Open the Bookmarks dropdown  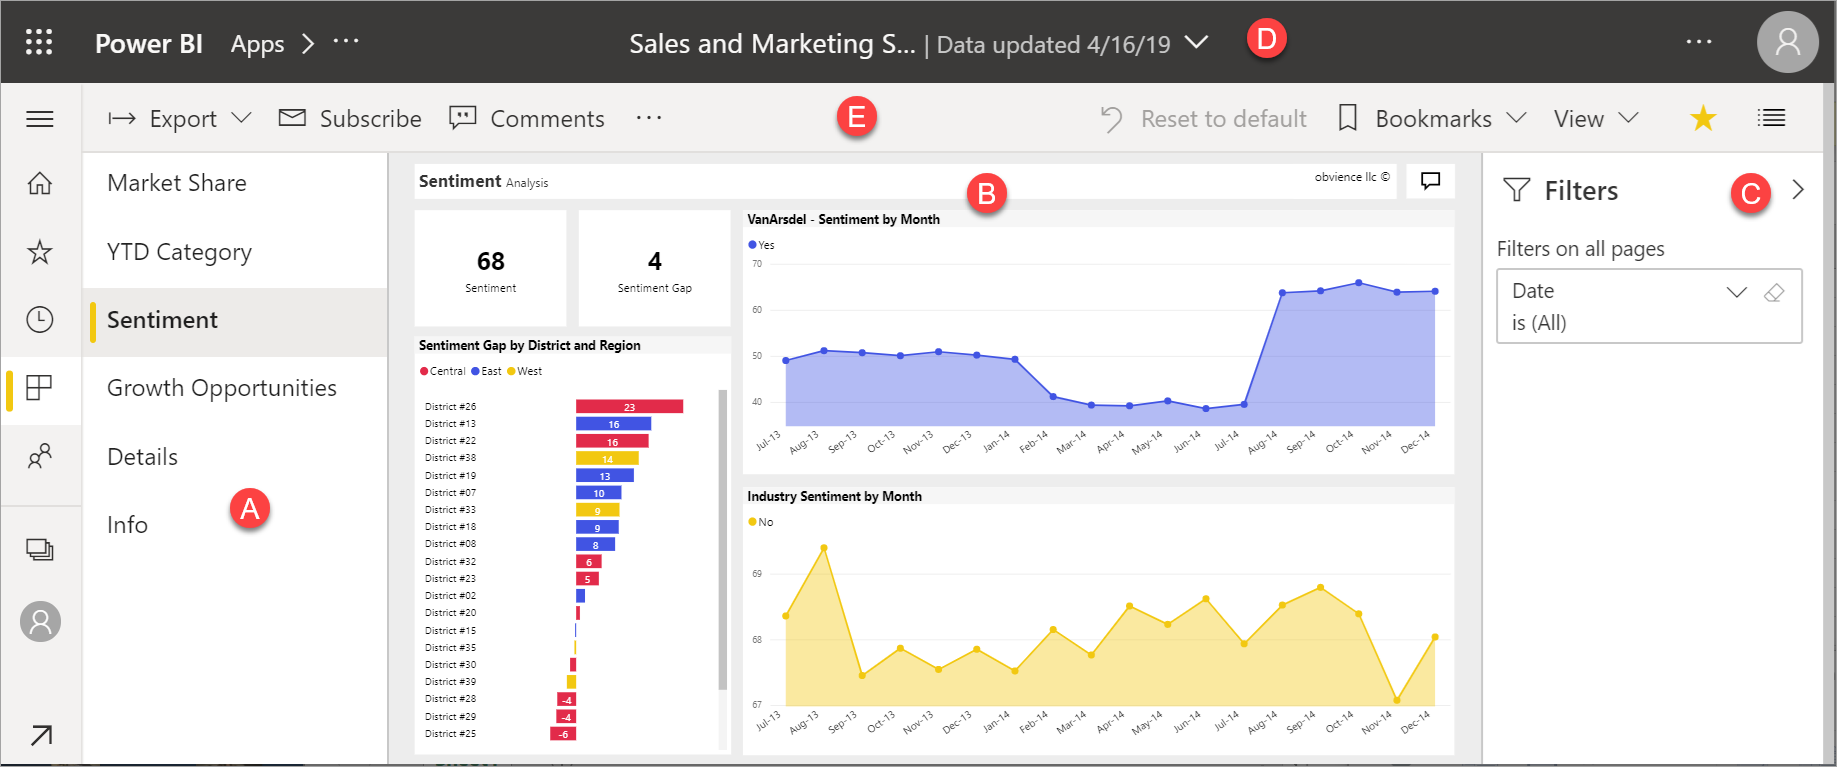click(1432, 118)
